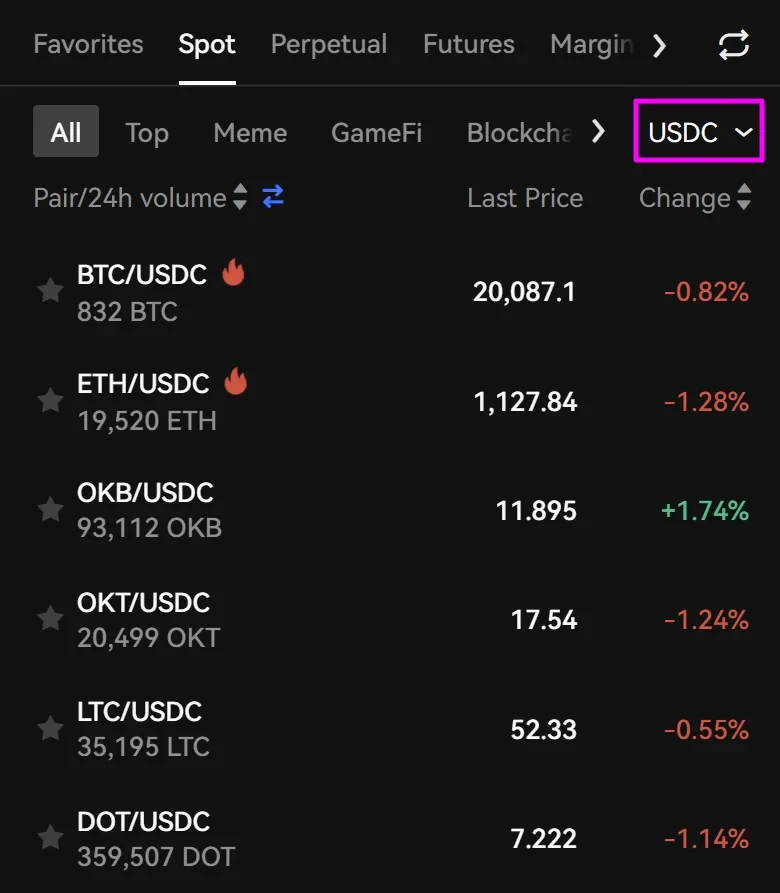Favorite BTC/USDC with its star icon
This screenshot has width=780, height=893.
(x=50, y=290)
